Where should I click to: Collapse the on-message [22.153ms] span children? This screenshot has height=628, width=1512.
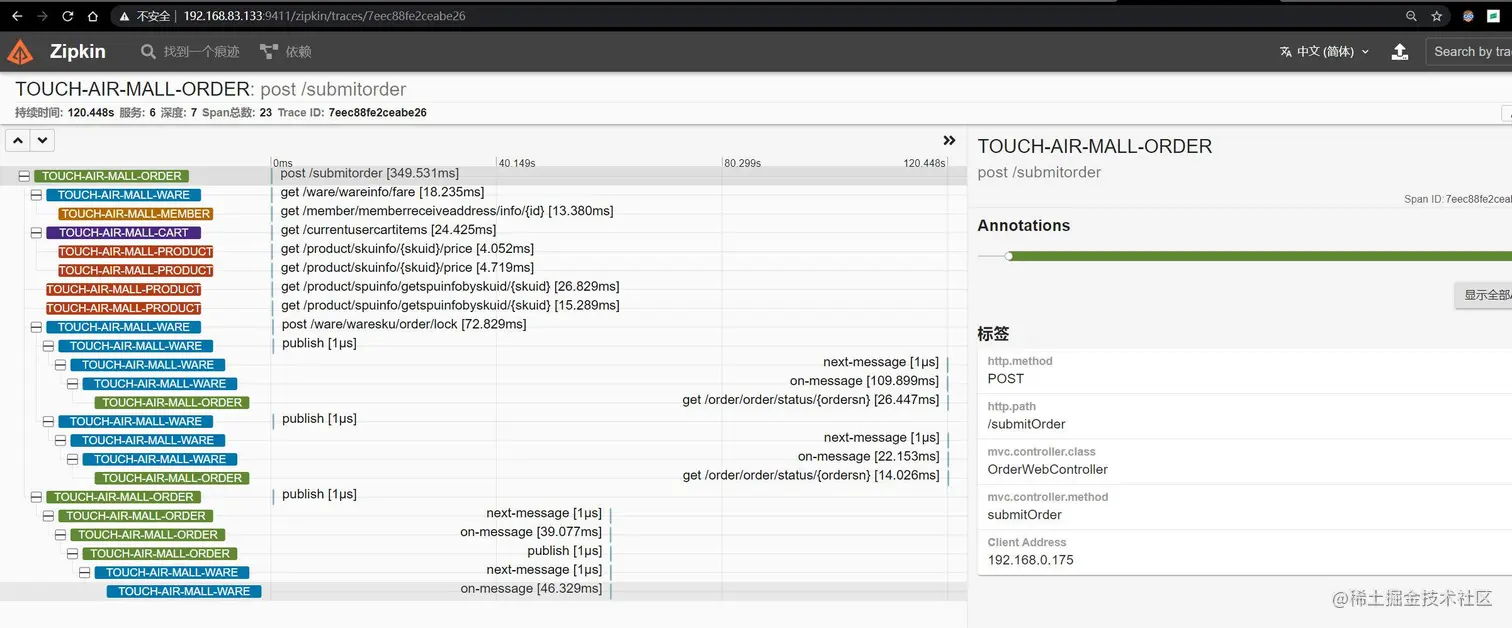point(72,459)
